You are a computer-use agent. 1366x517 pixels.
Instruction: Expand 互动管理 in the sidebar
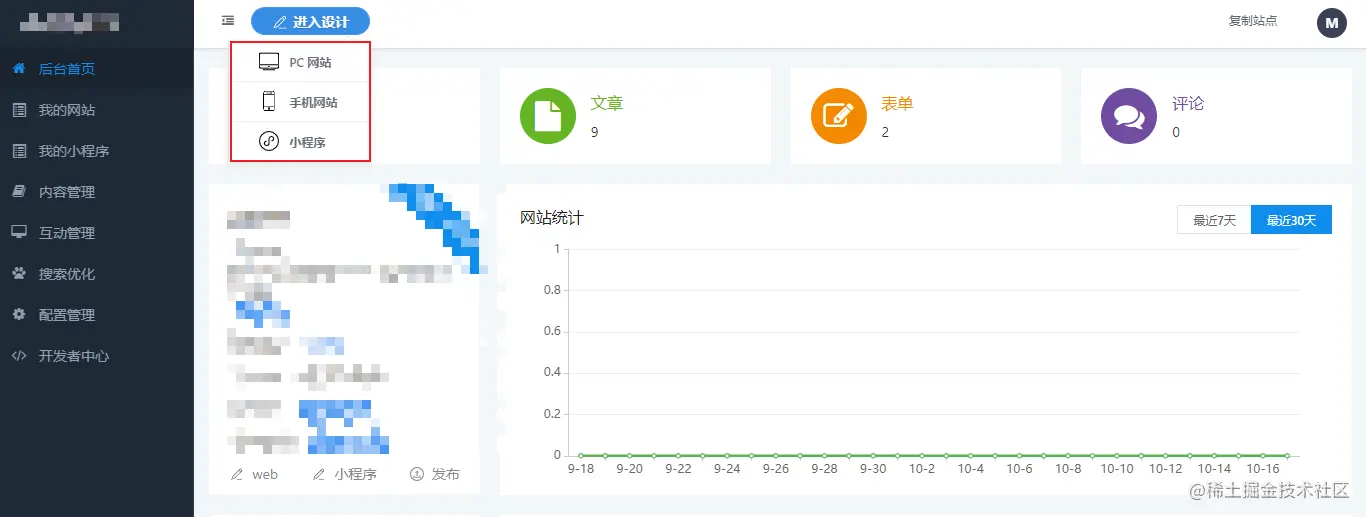[97, 233]
